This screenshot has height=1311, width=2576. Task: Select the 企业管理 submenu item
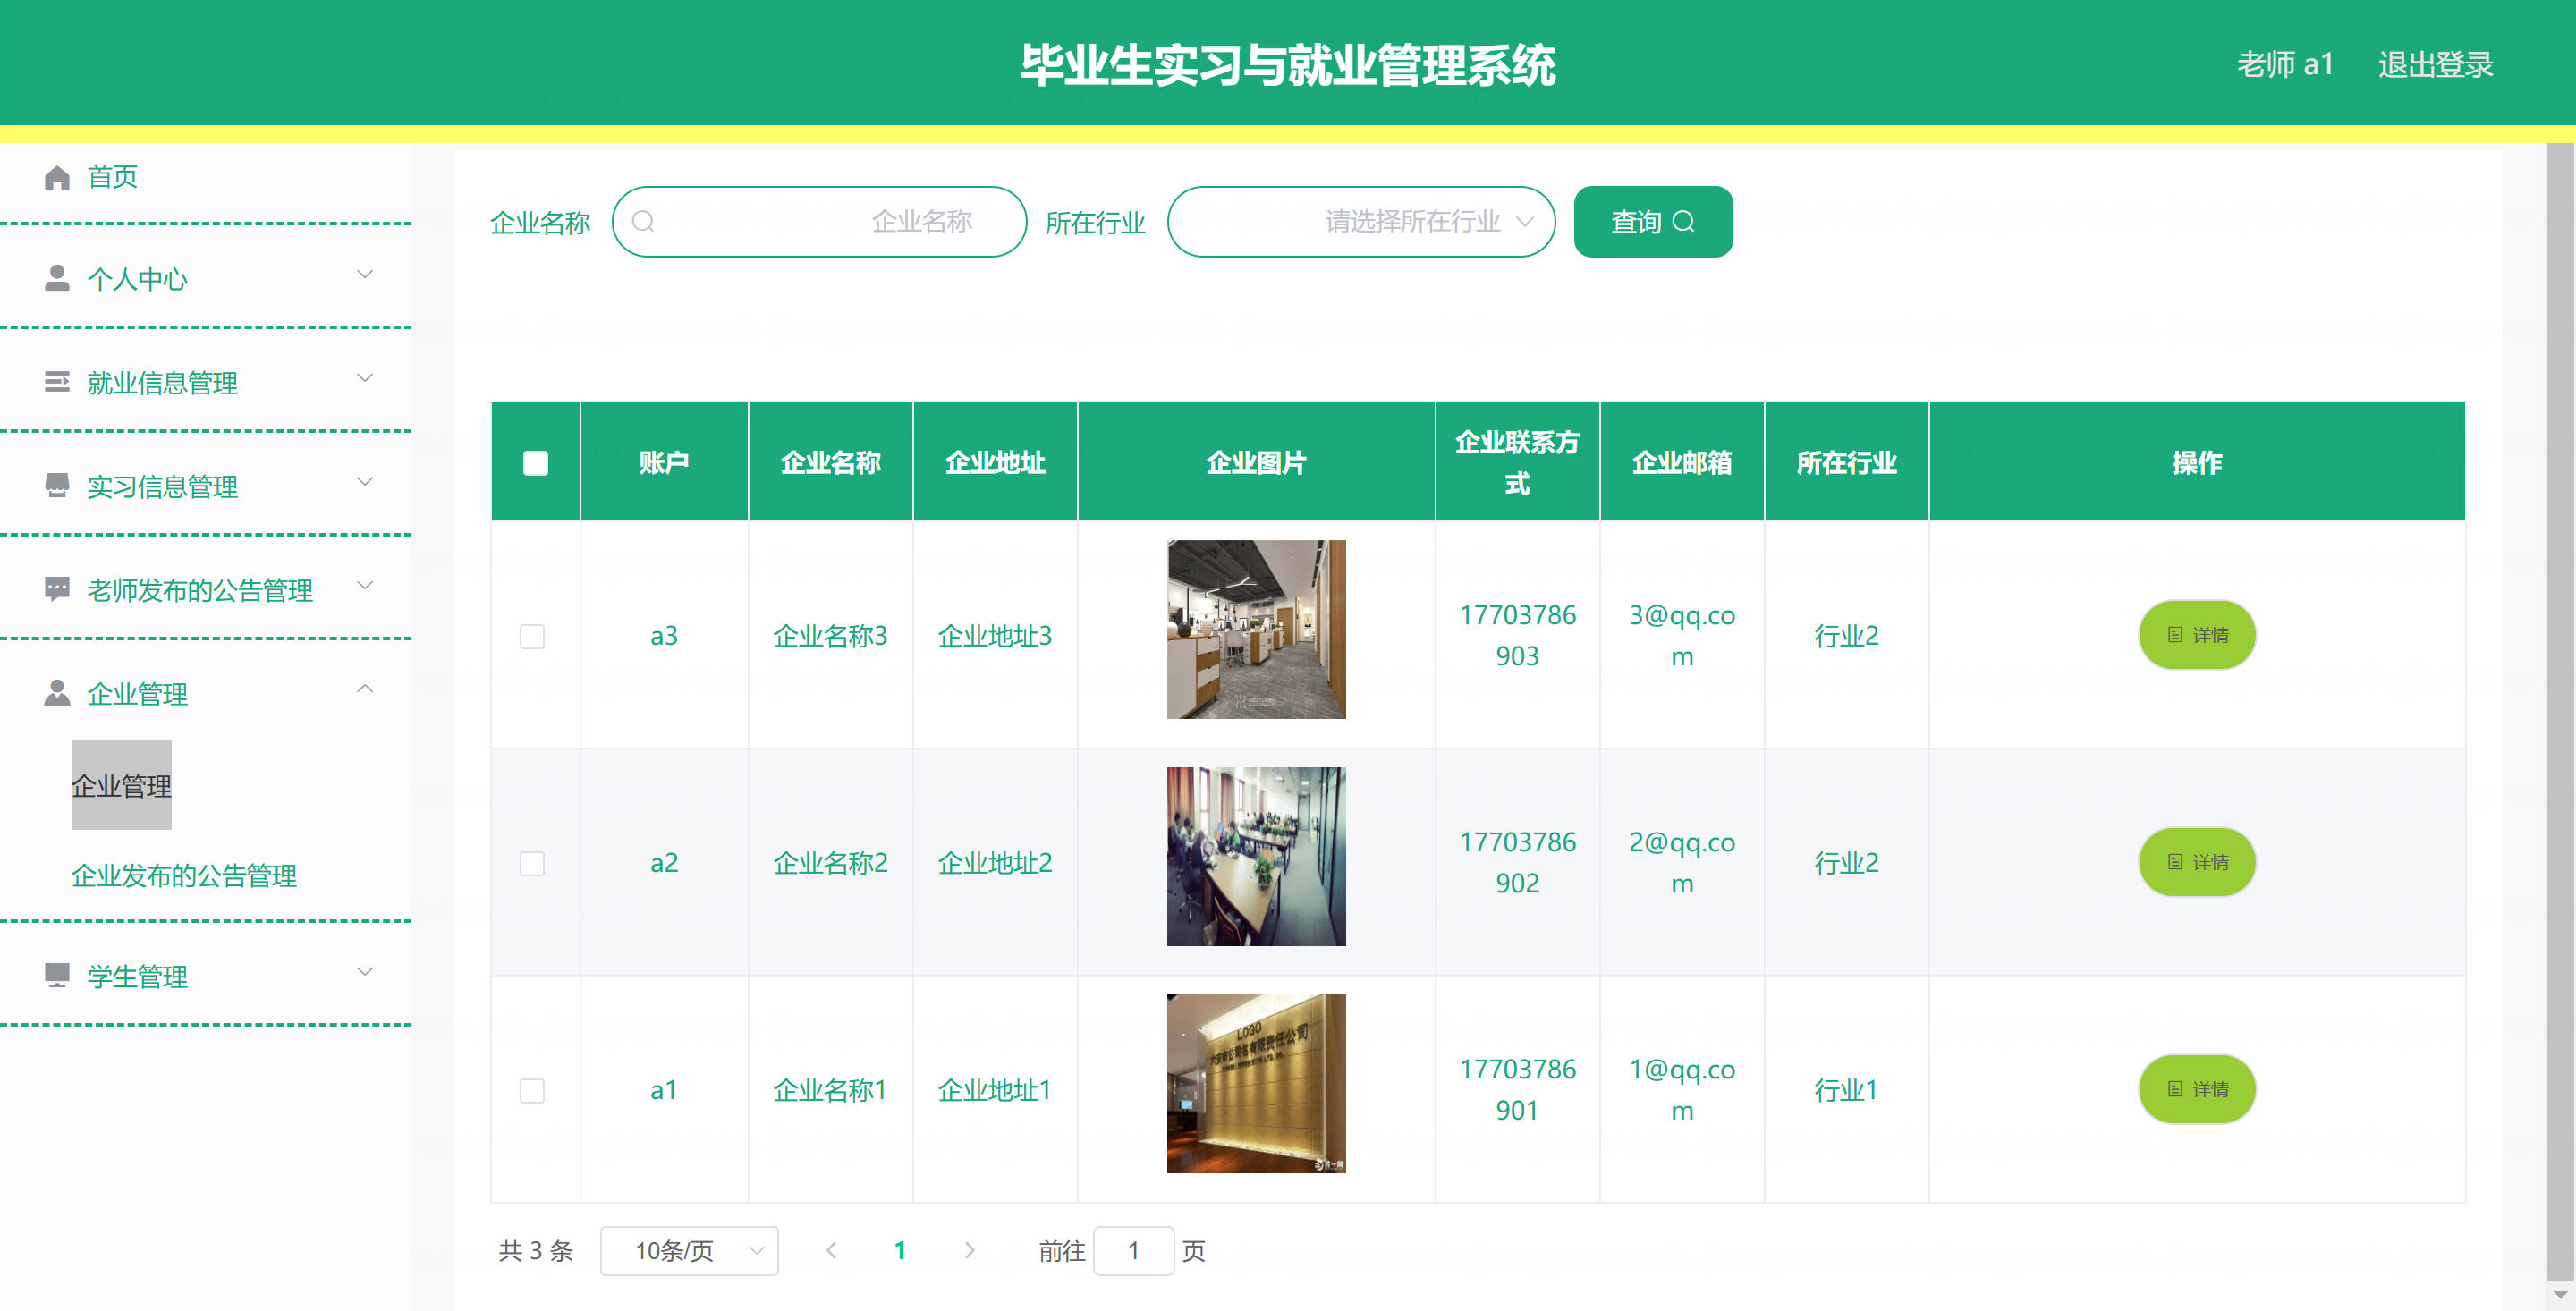coord(121,786)
